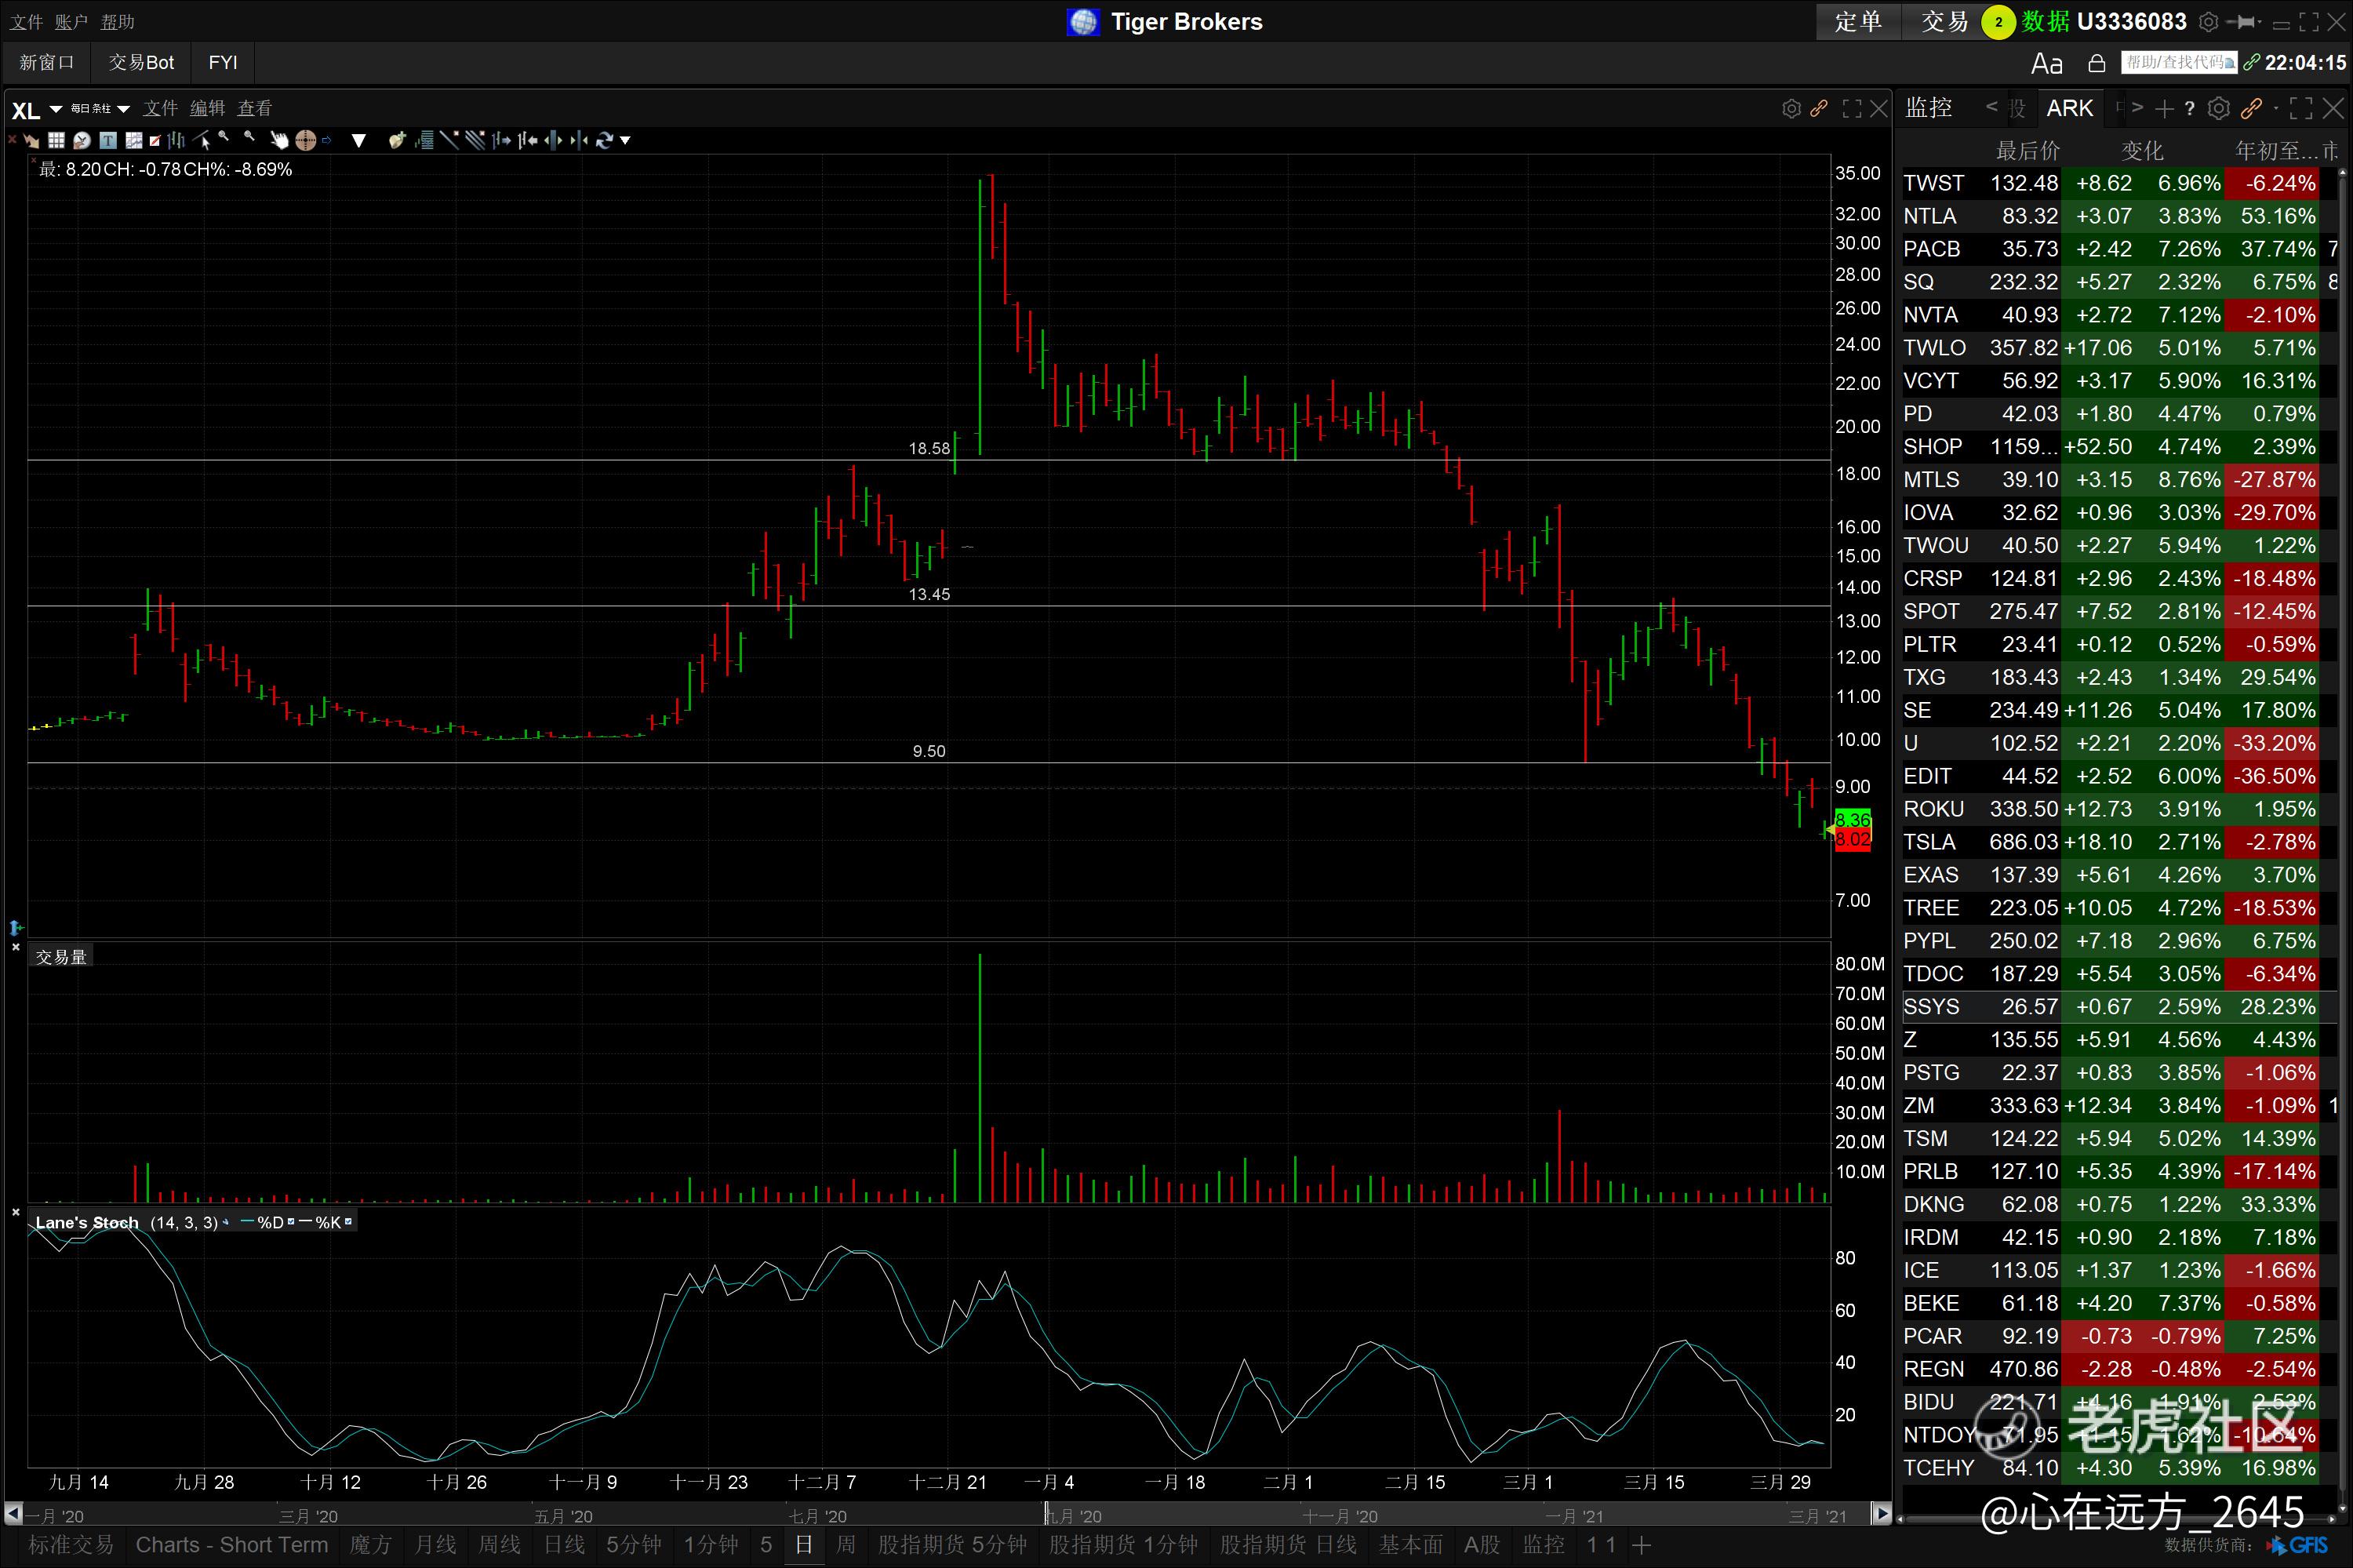Select the hand pan tool
This screenshot has width=2353, height=1568.
pos(280,141)
